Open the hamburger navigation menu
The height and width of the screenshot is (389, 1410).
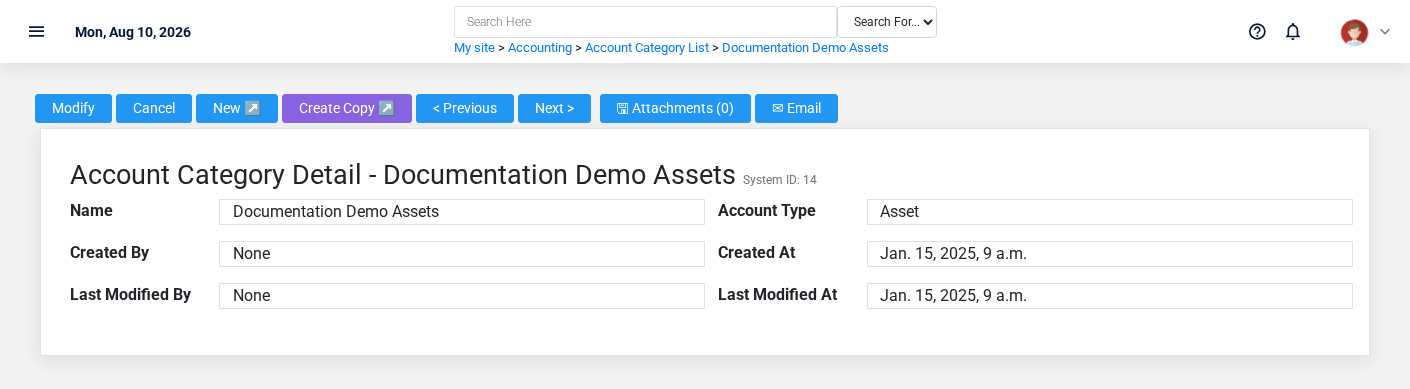pyautogui.click(x=37, y=31)
